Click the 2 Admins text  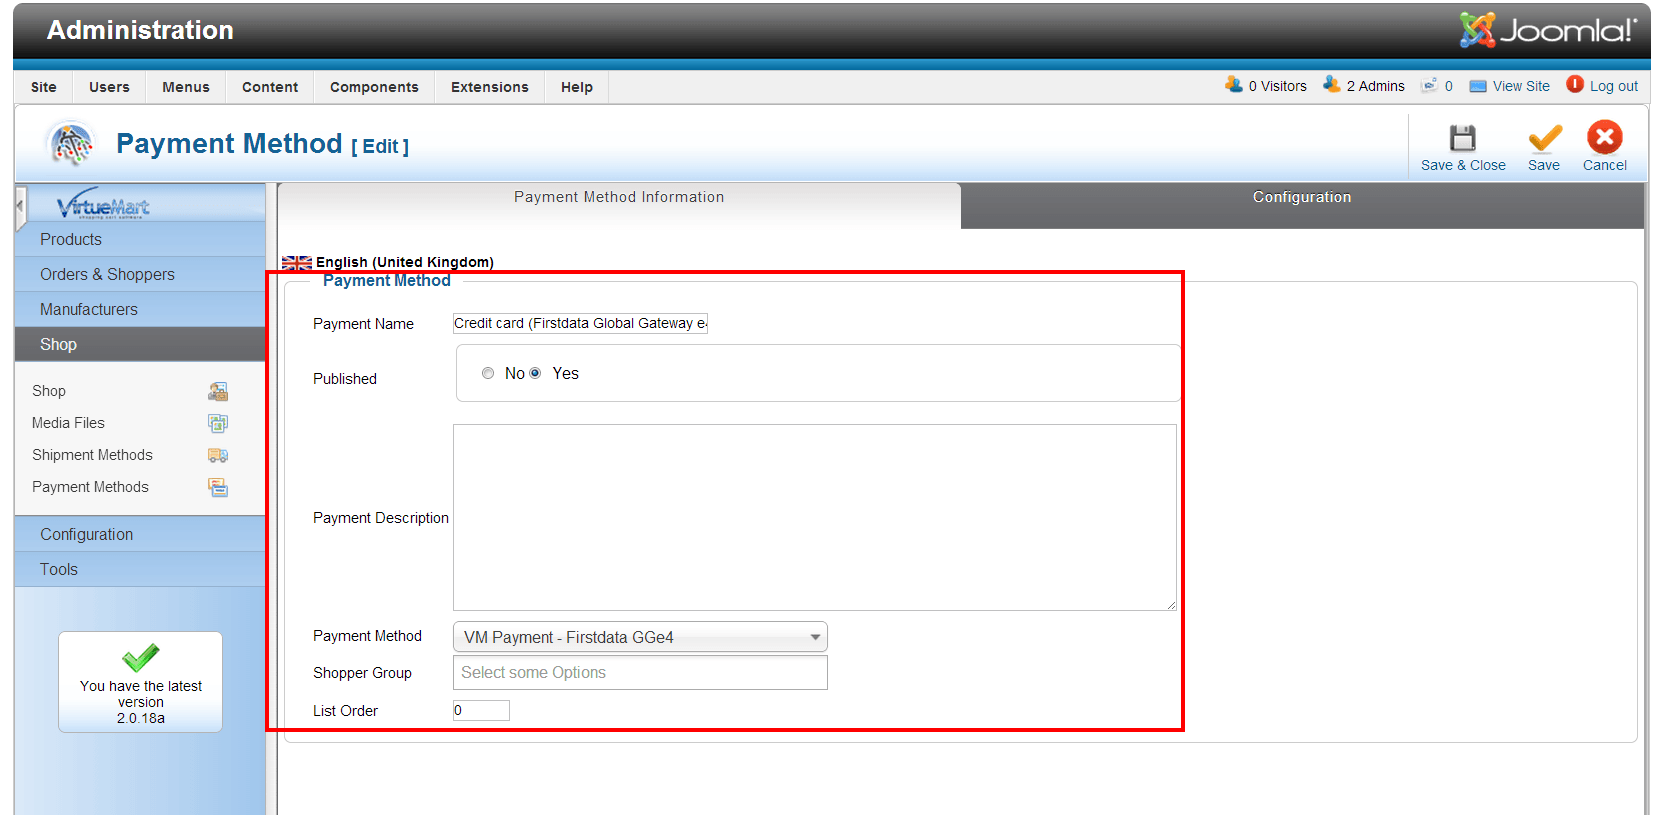1375,86
